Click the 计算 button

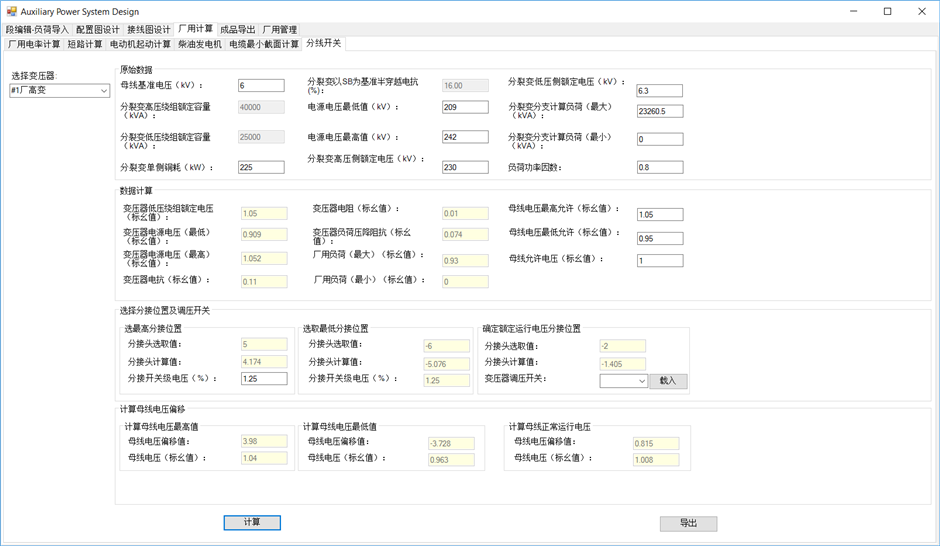point(252,523)
